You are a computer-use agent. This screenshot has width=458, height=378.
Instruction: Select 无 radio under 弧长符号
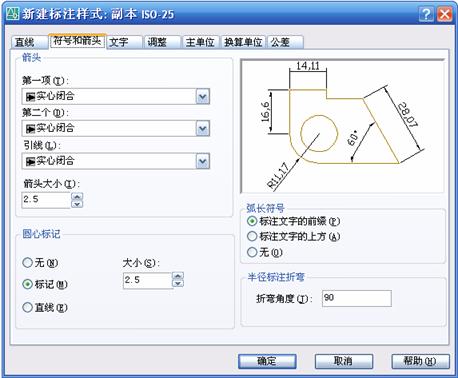[265, 252]
